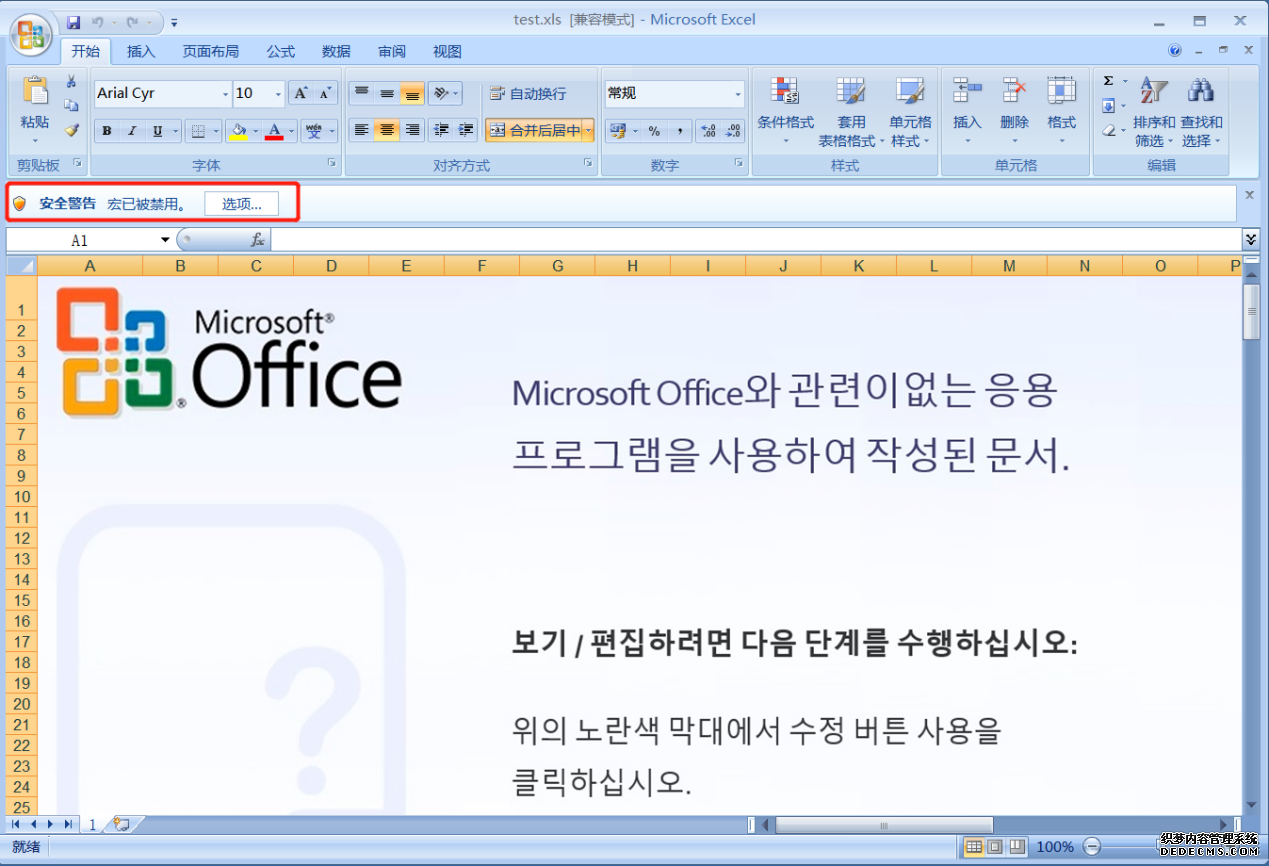
Task: Switch to the 插入 ribbon tab
Action: [x=141, y=51]
